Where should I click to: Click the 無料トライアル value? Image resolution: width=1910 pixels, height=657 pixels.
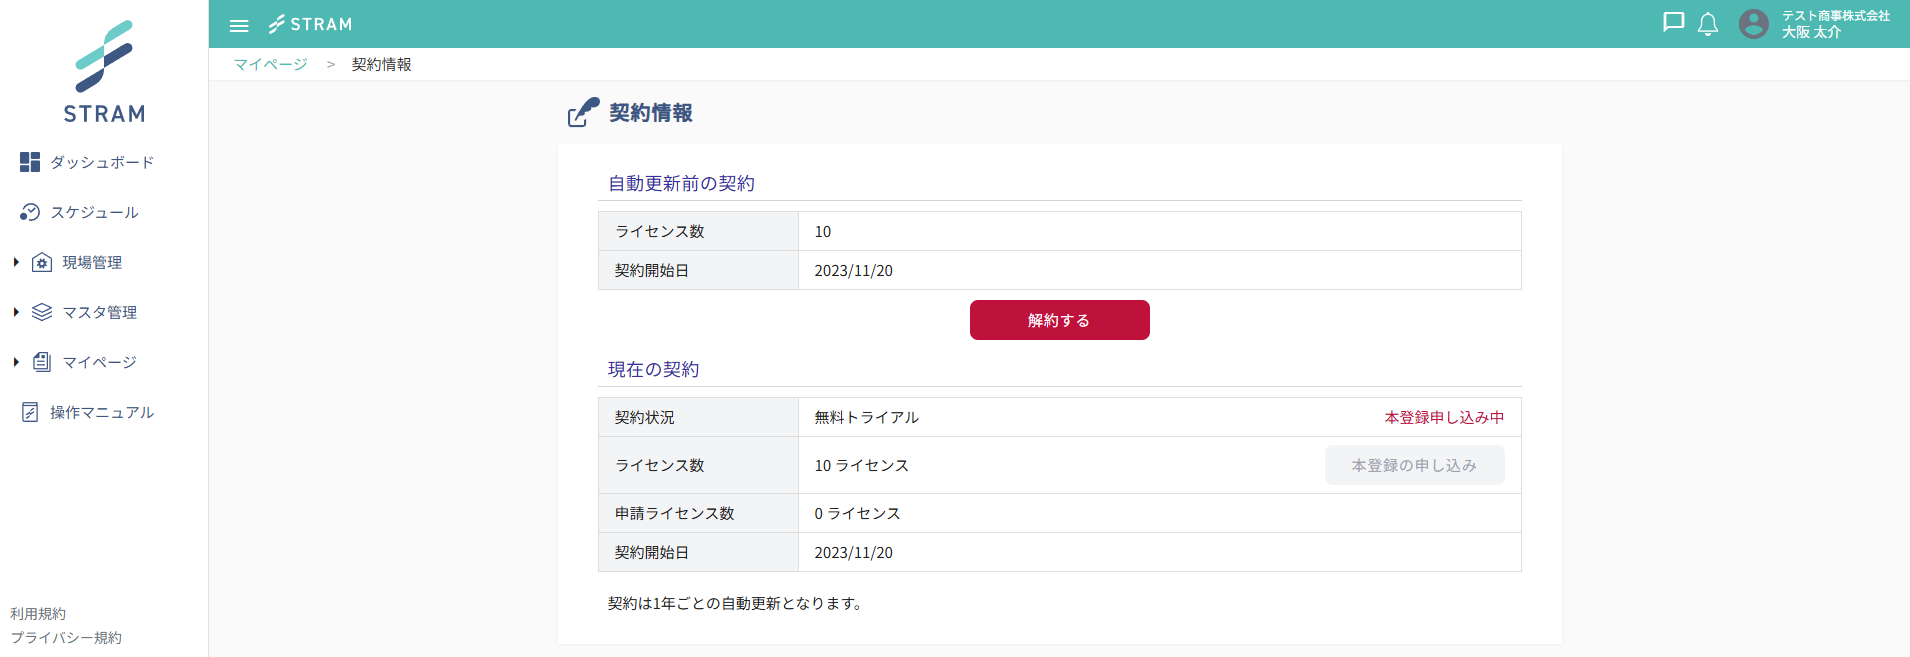click(x=867, y=417)
